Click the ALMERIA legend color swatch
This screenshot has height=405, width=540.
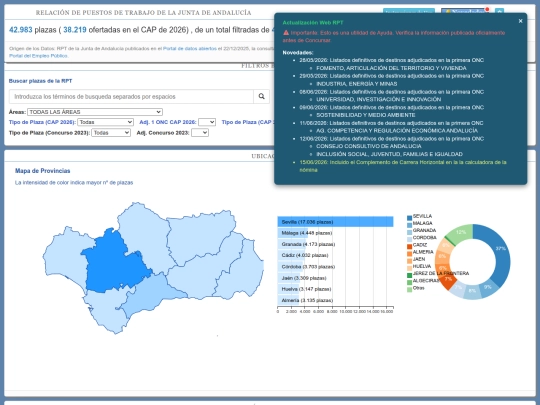pos(409,253)
